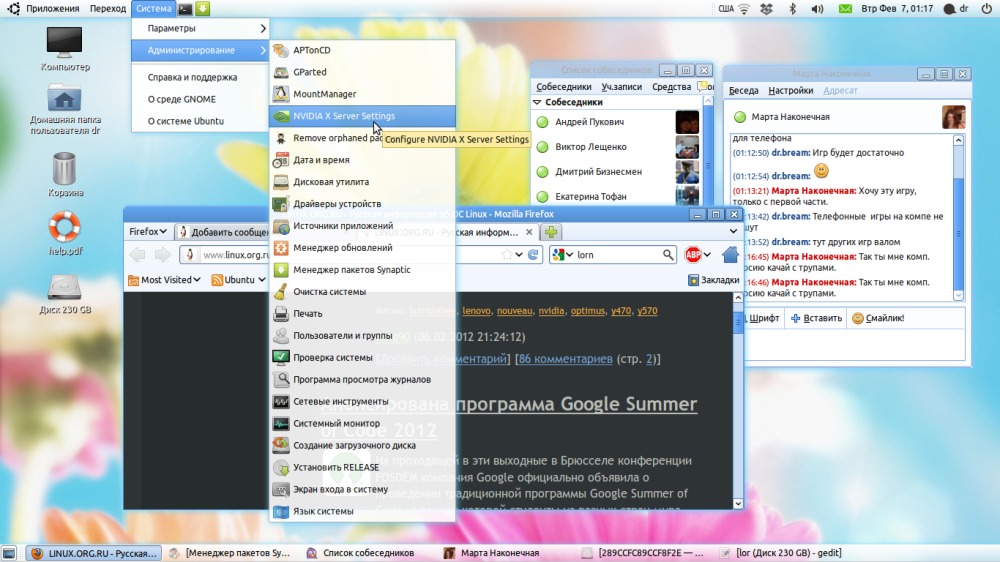The image size is (1000, 562).
Task: Launch GParted partition editor
Action: pyautogui.click(x=362, y=72)
